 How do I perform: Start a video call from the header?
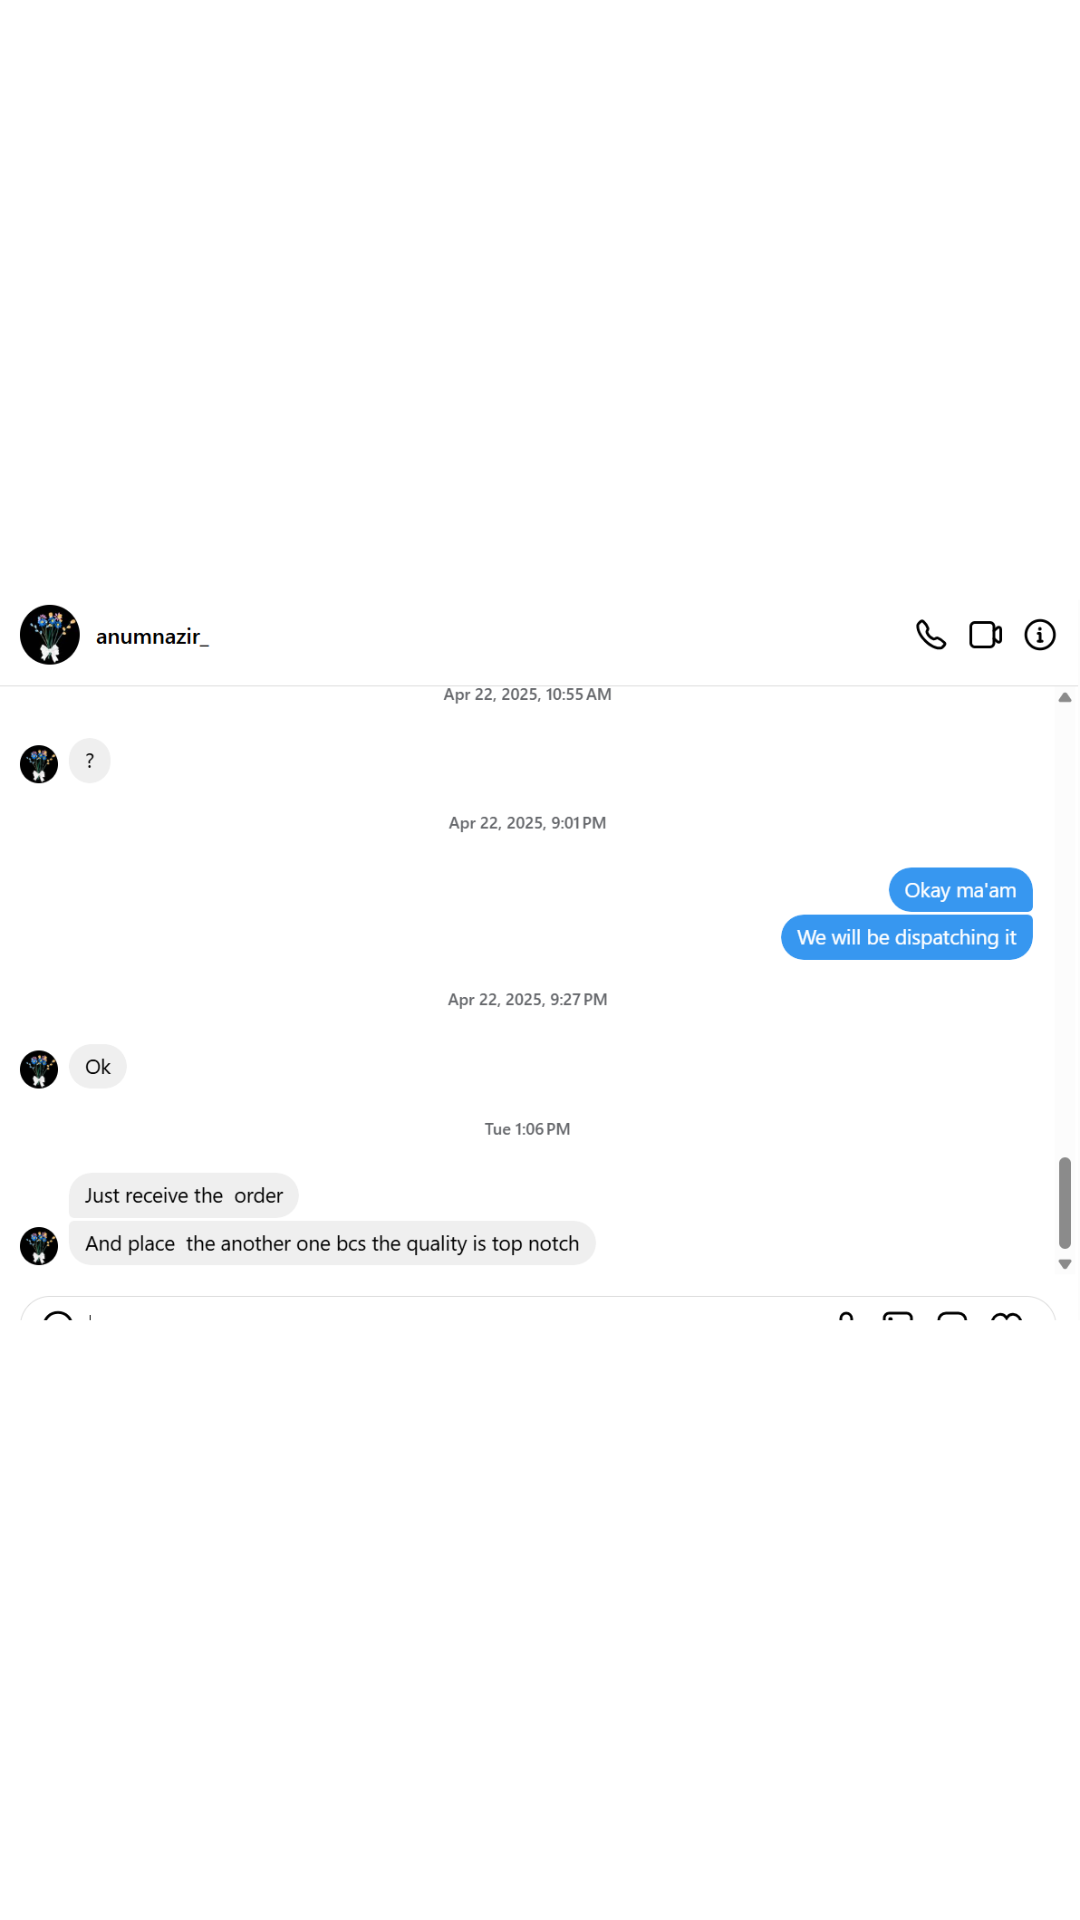985,635
